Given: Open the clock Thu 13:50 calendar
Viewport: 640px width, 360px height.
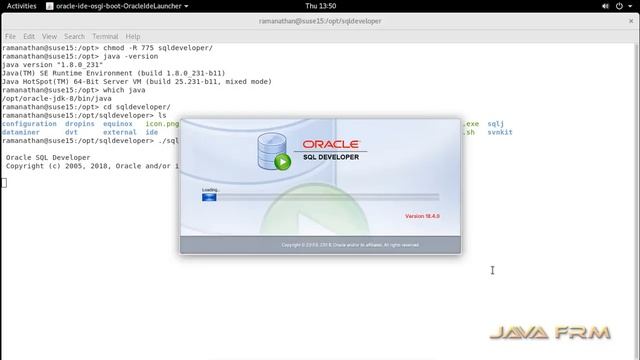Looking at the screenshot, I should [x=321, y=6].
